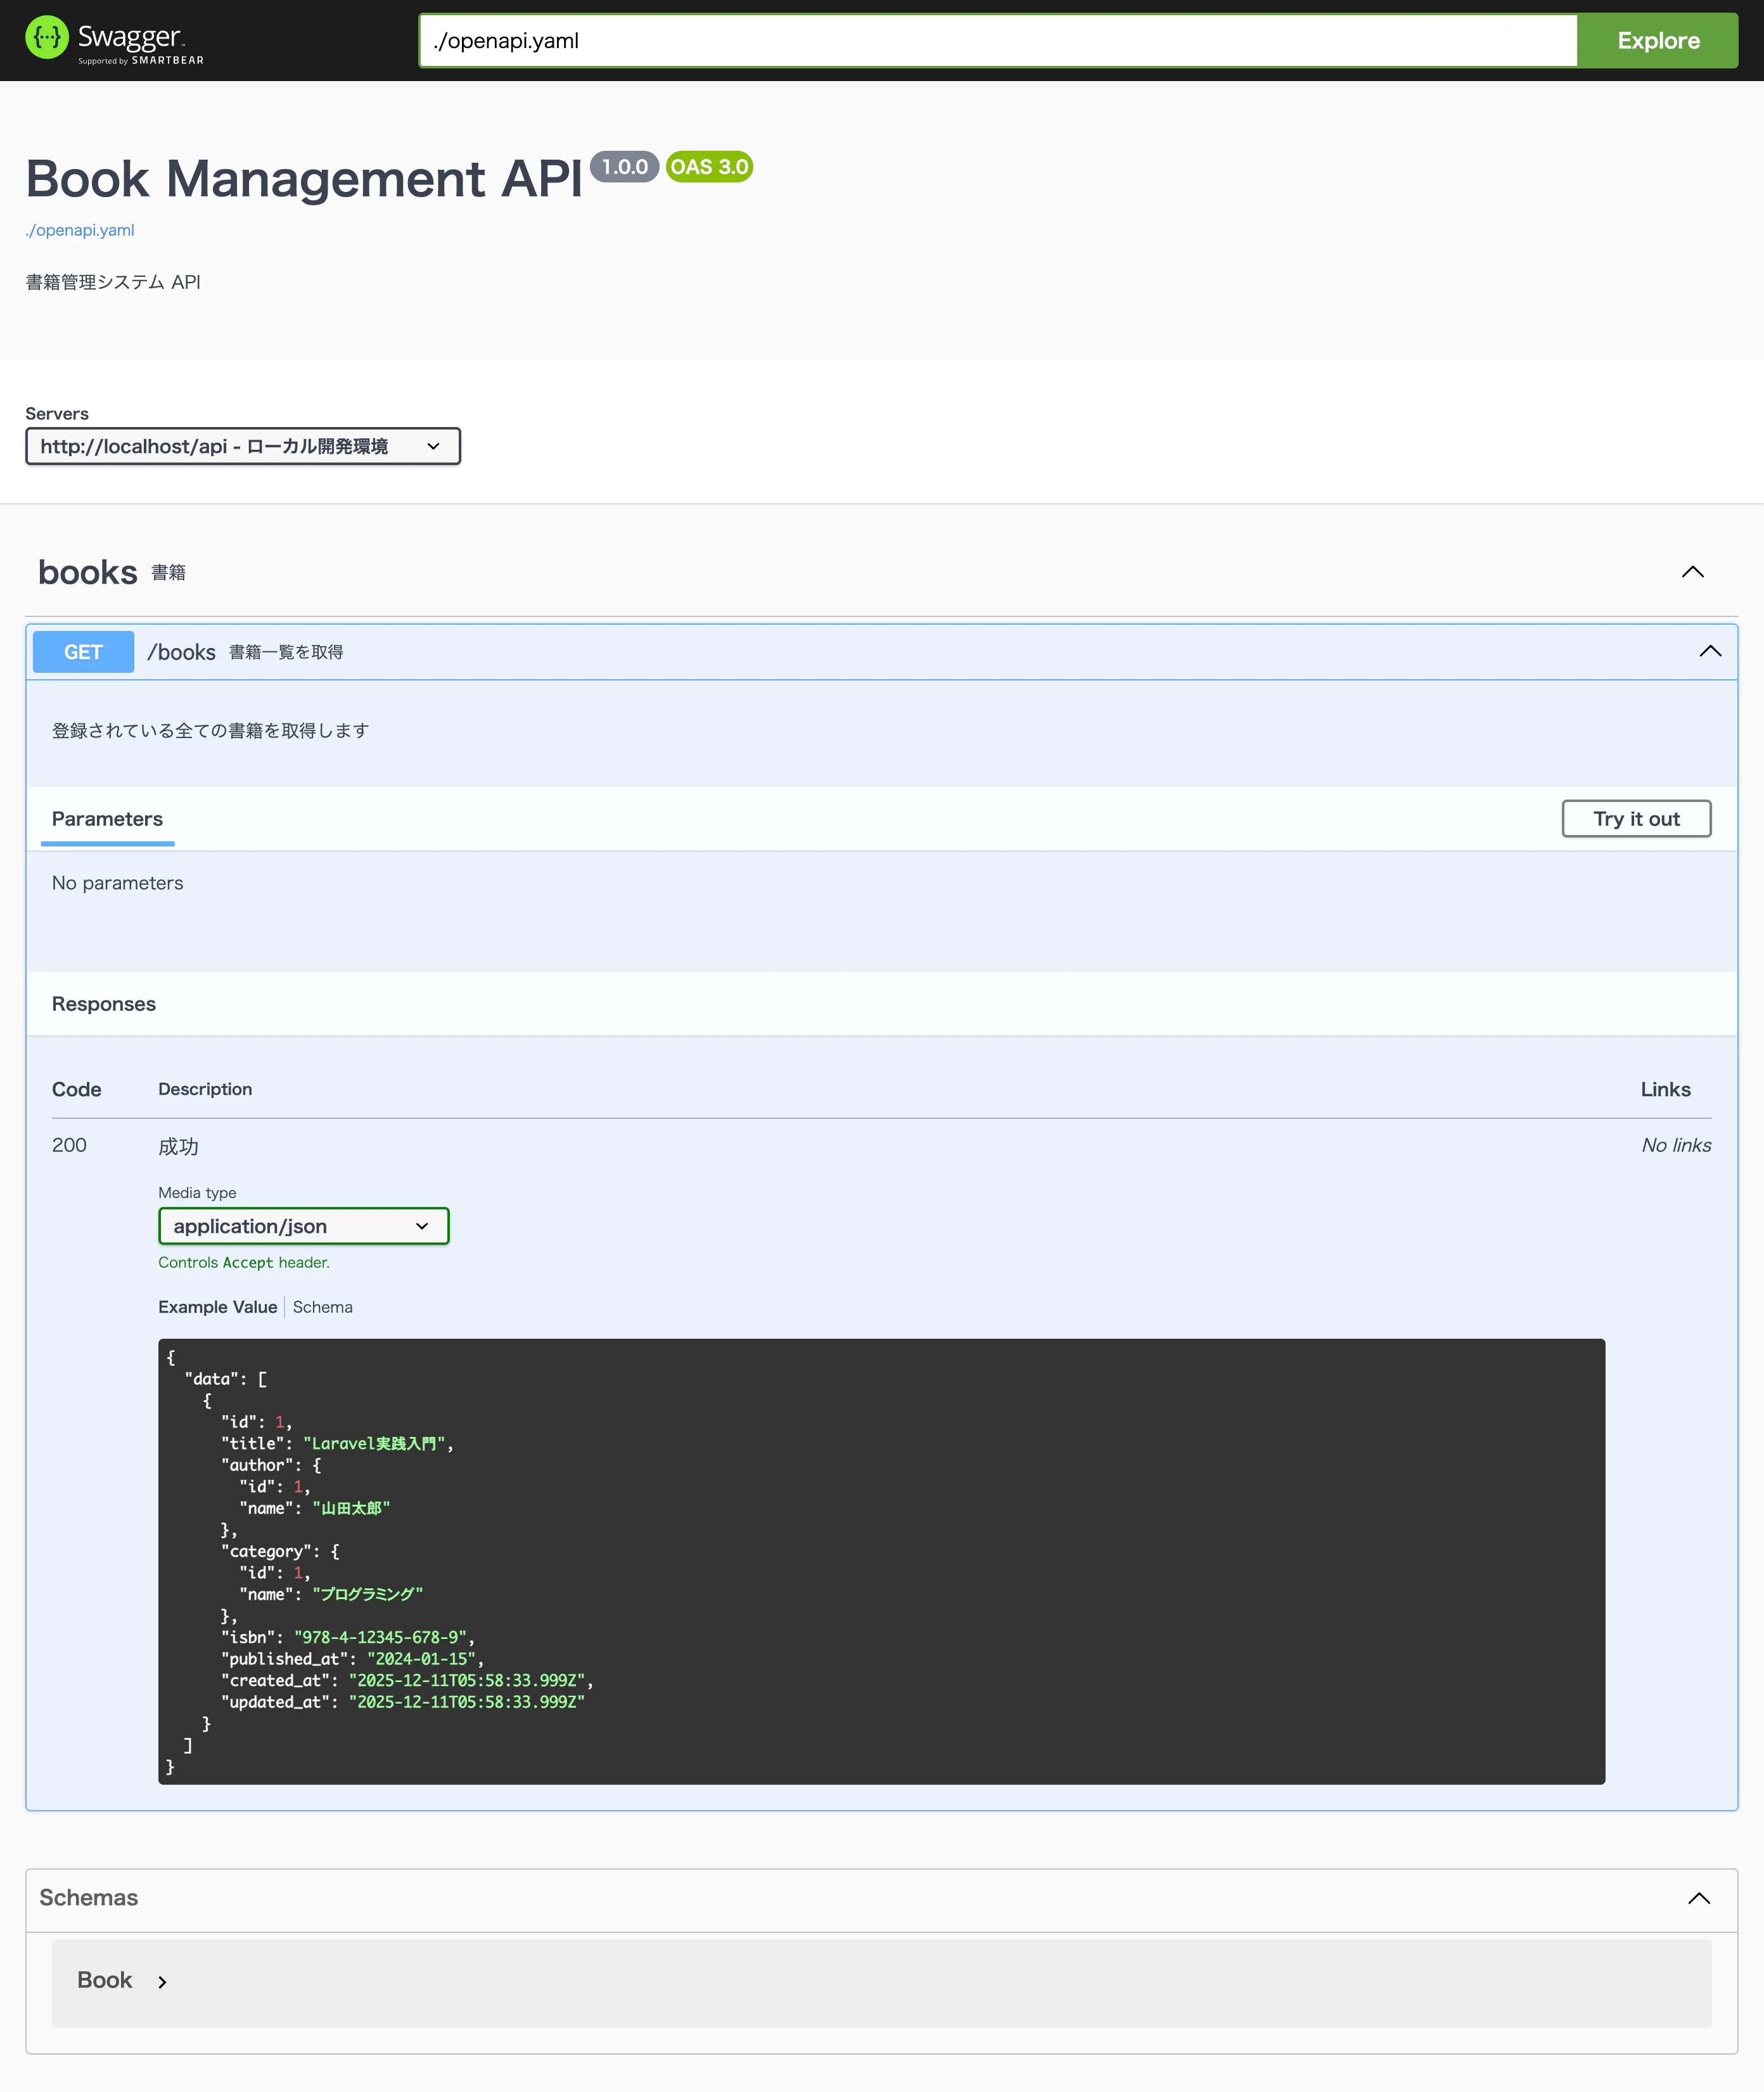This screenshot has height=2092, width=1764.
Task: Click the 書籍一覧を取得 summary text
Action: point(286,652)
